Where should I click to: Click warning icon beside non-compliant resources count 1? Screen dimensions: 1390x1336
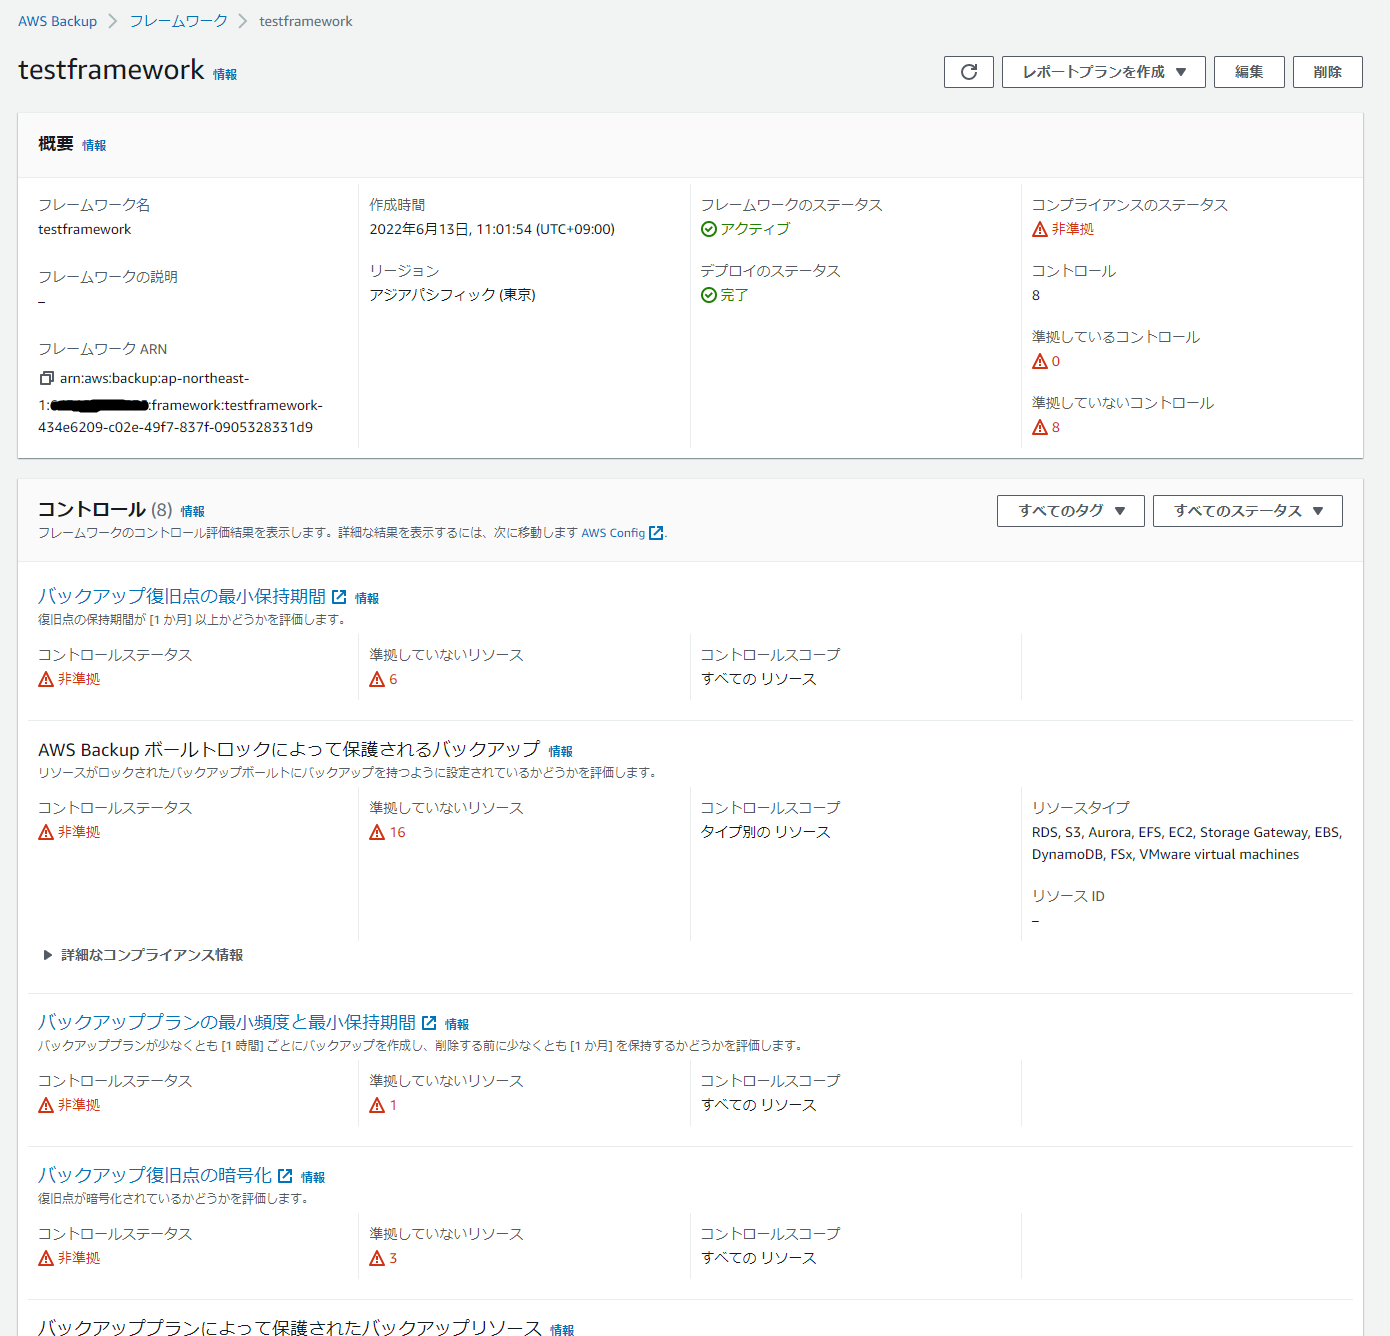click(377, 1105)
